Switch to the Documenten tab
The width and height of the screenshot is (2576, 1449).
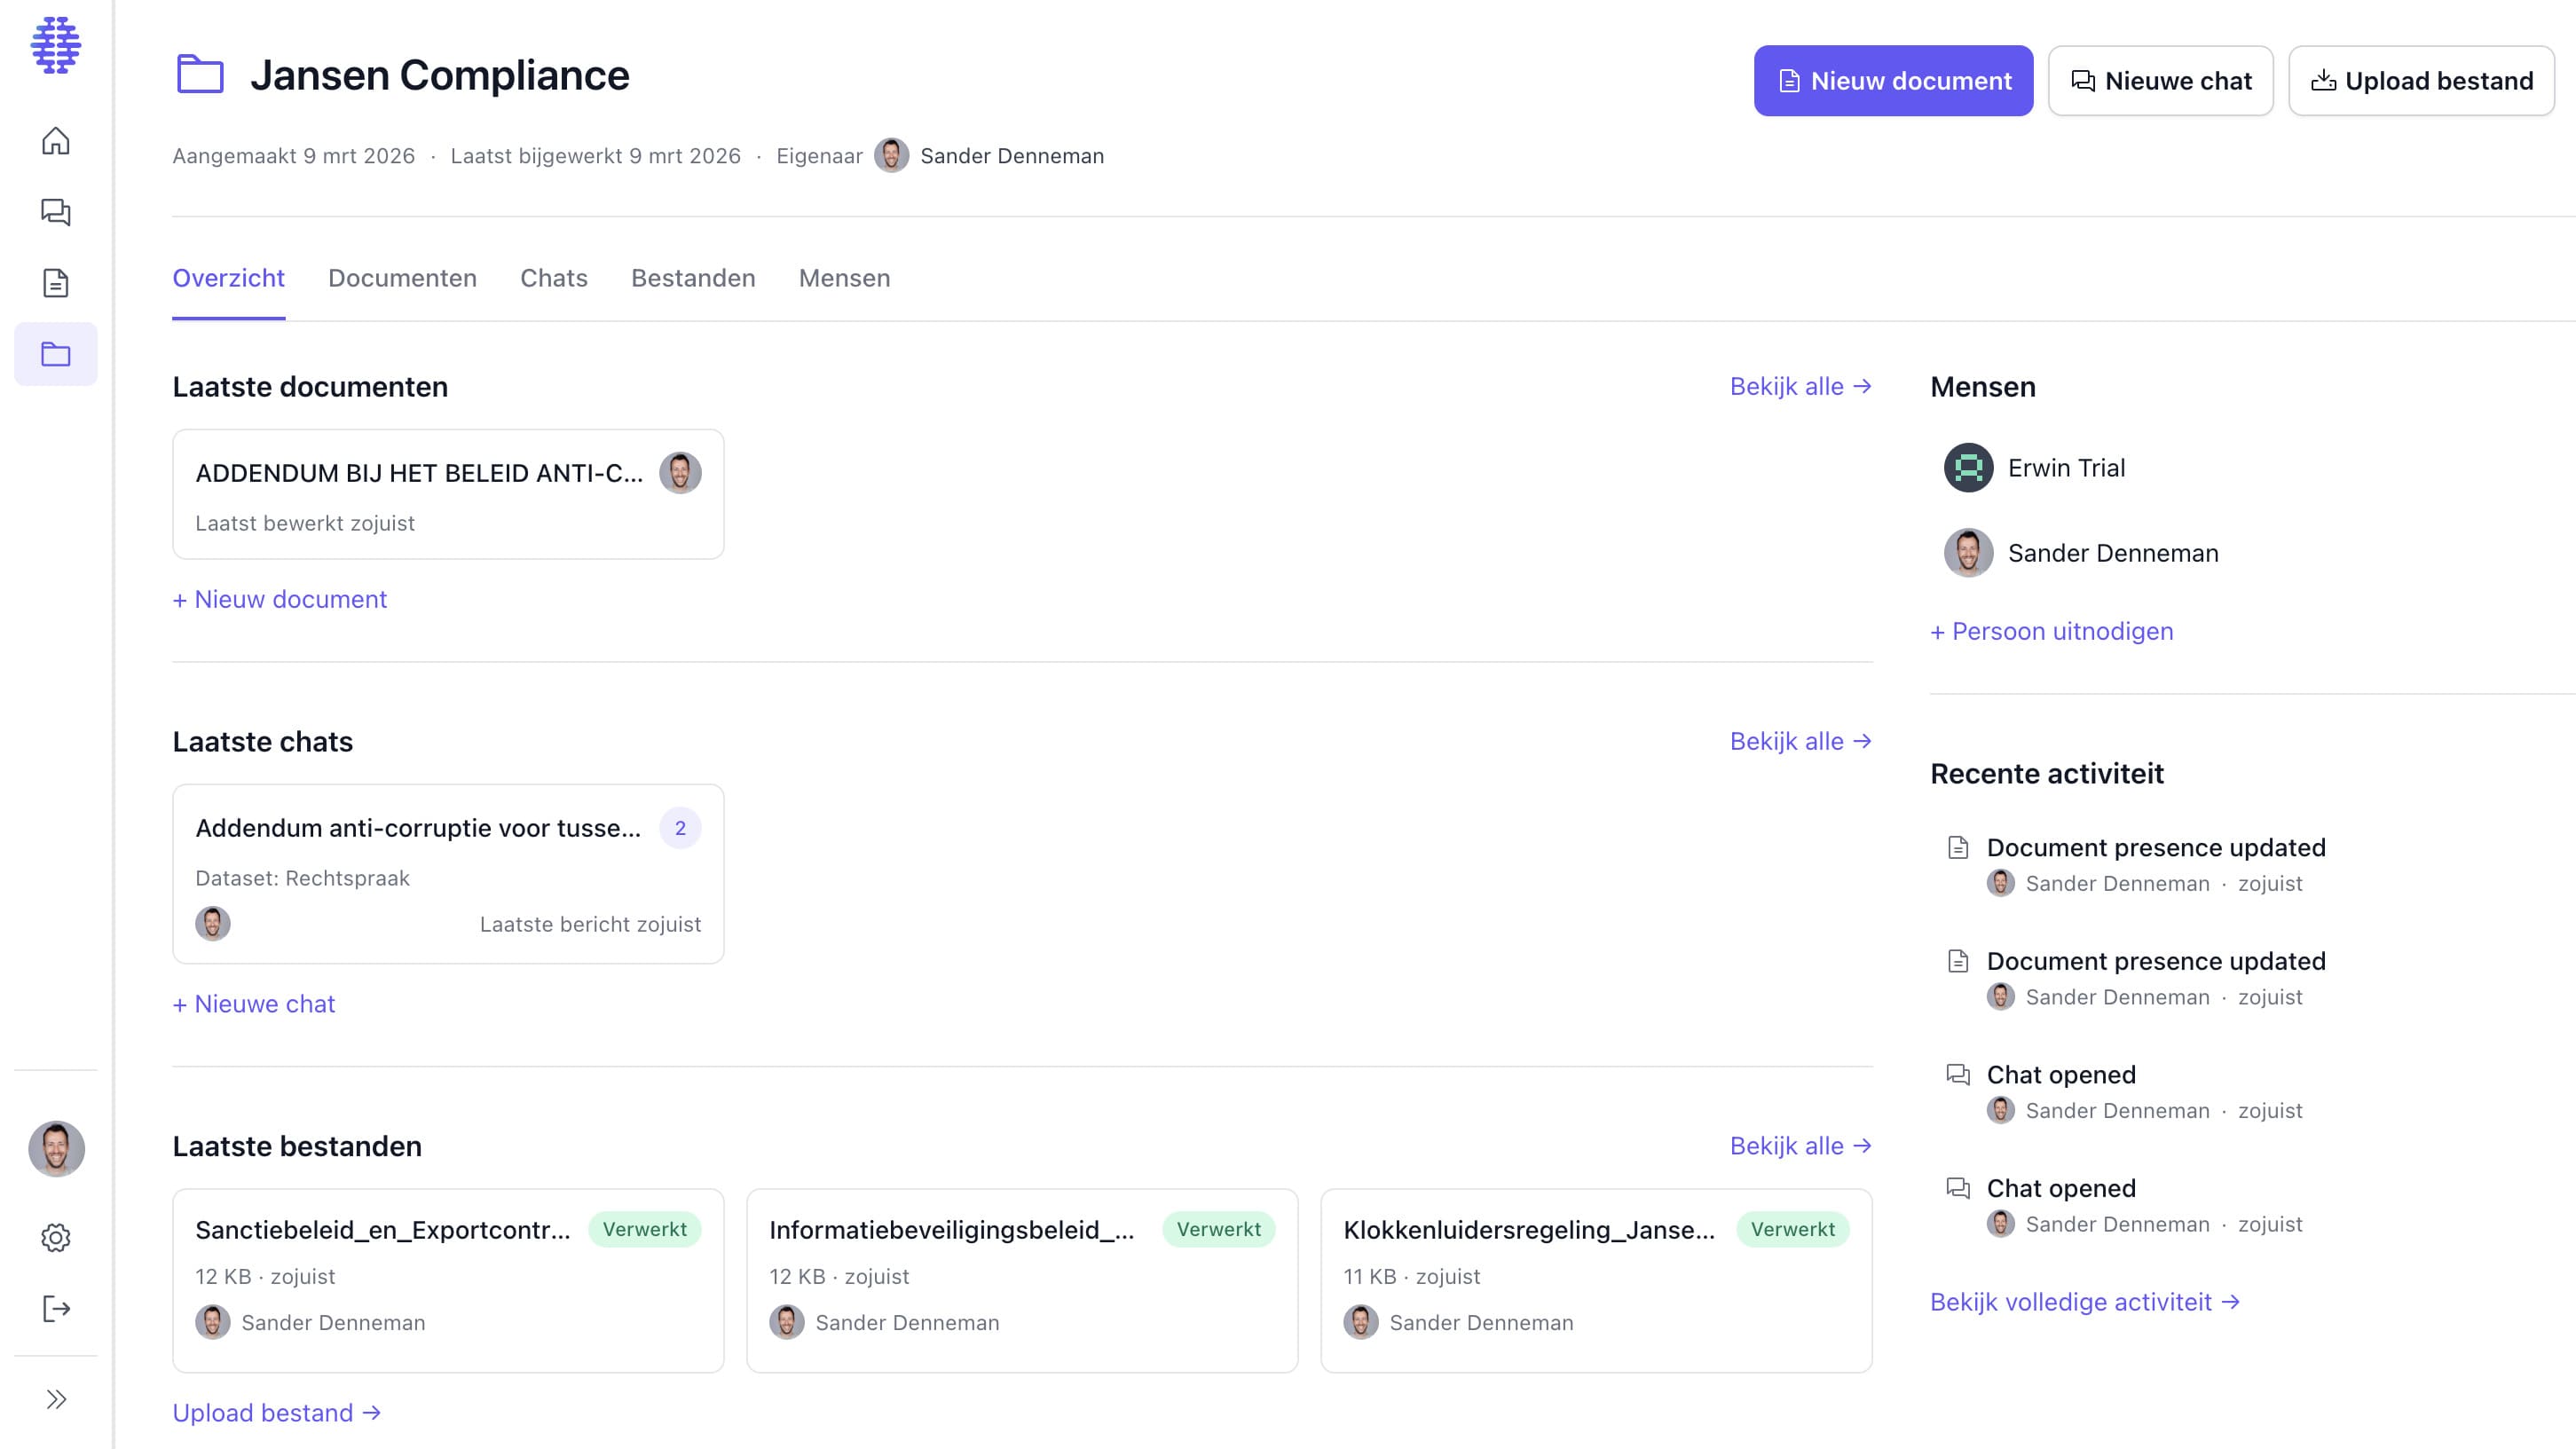pyautogui.click(x=402, y=278)
